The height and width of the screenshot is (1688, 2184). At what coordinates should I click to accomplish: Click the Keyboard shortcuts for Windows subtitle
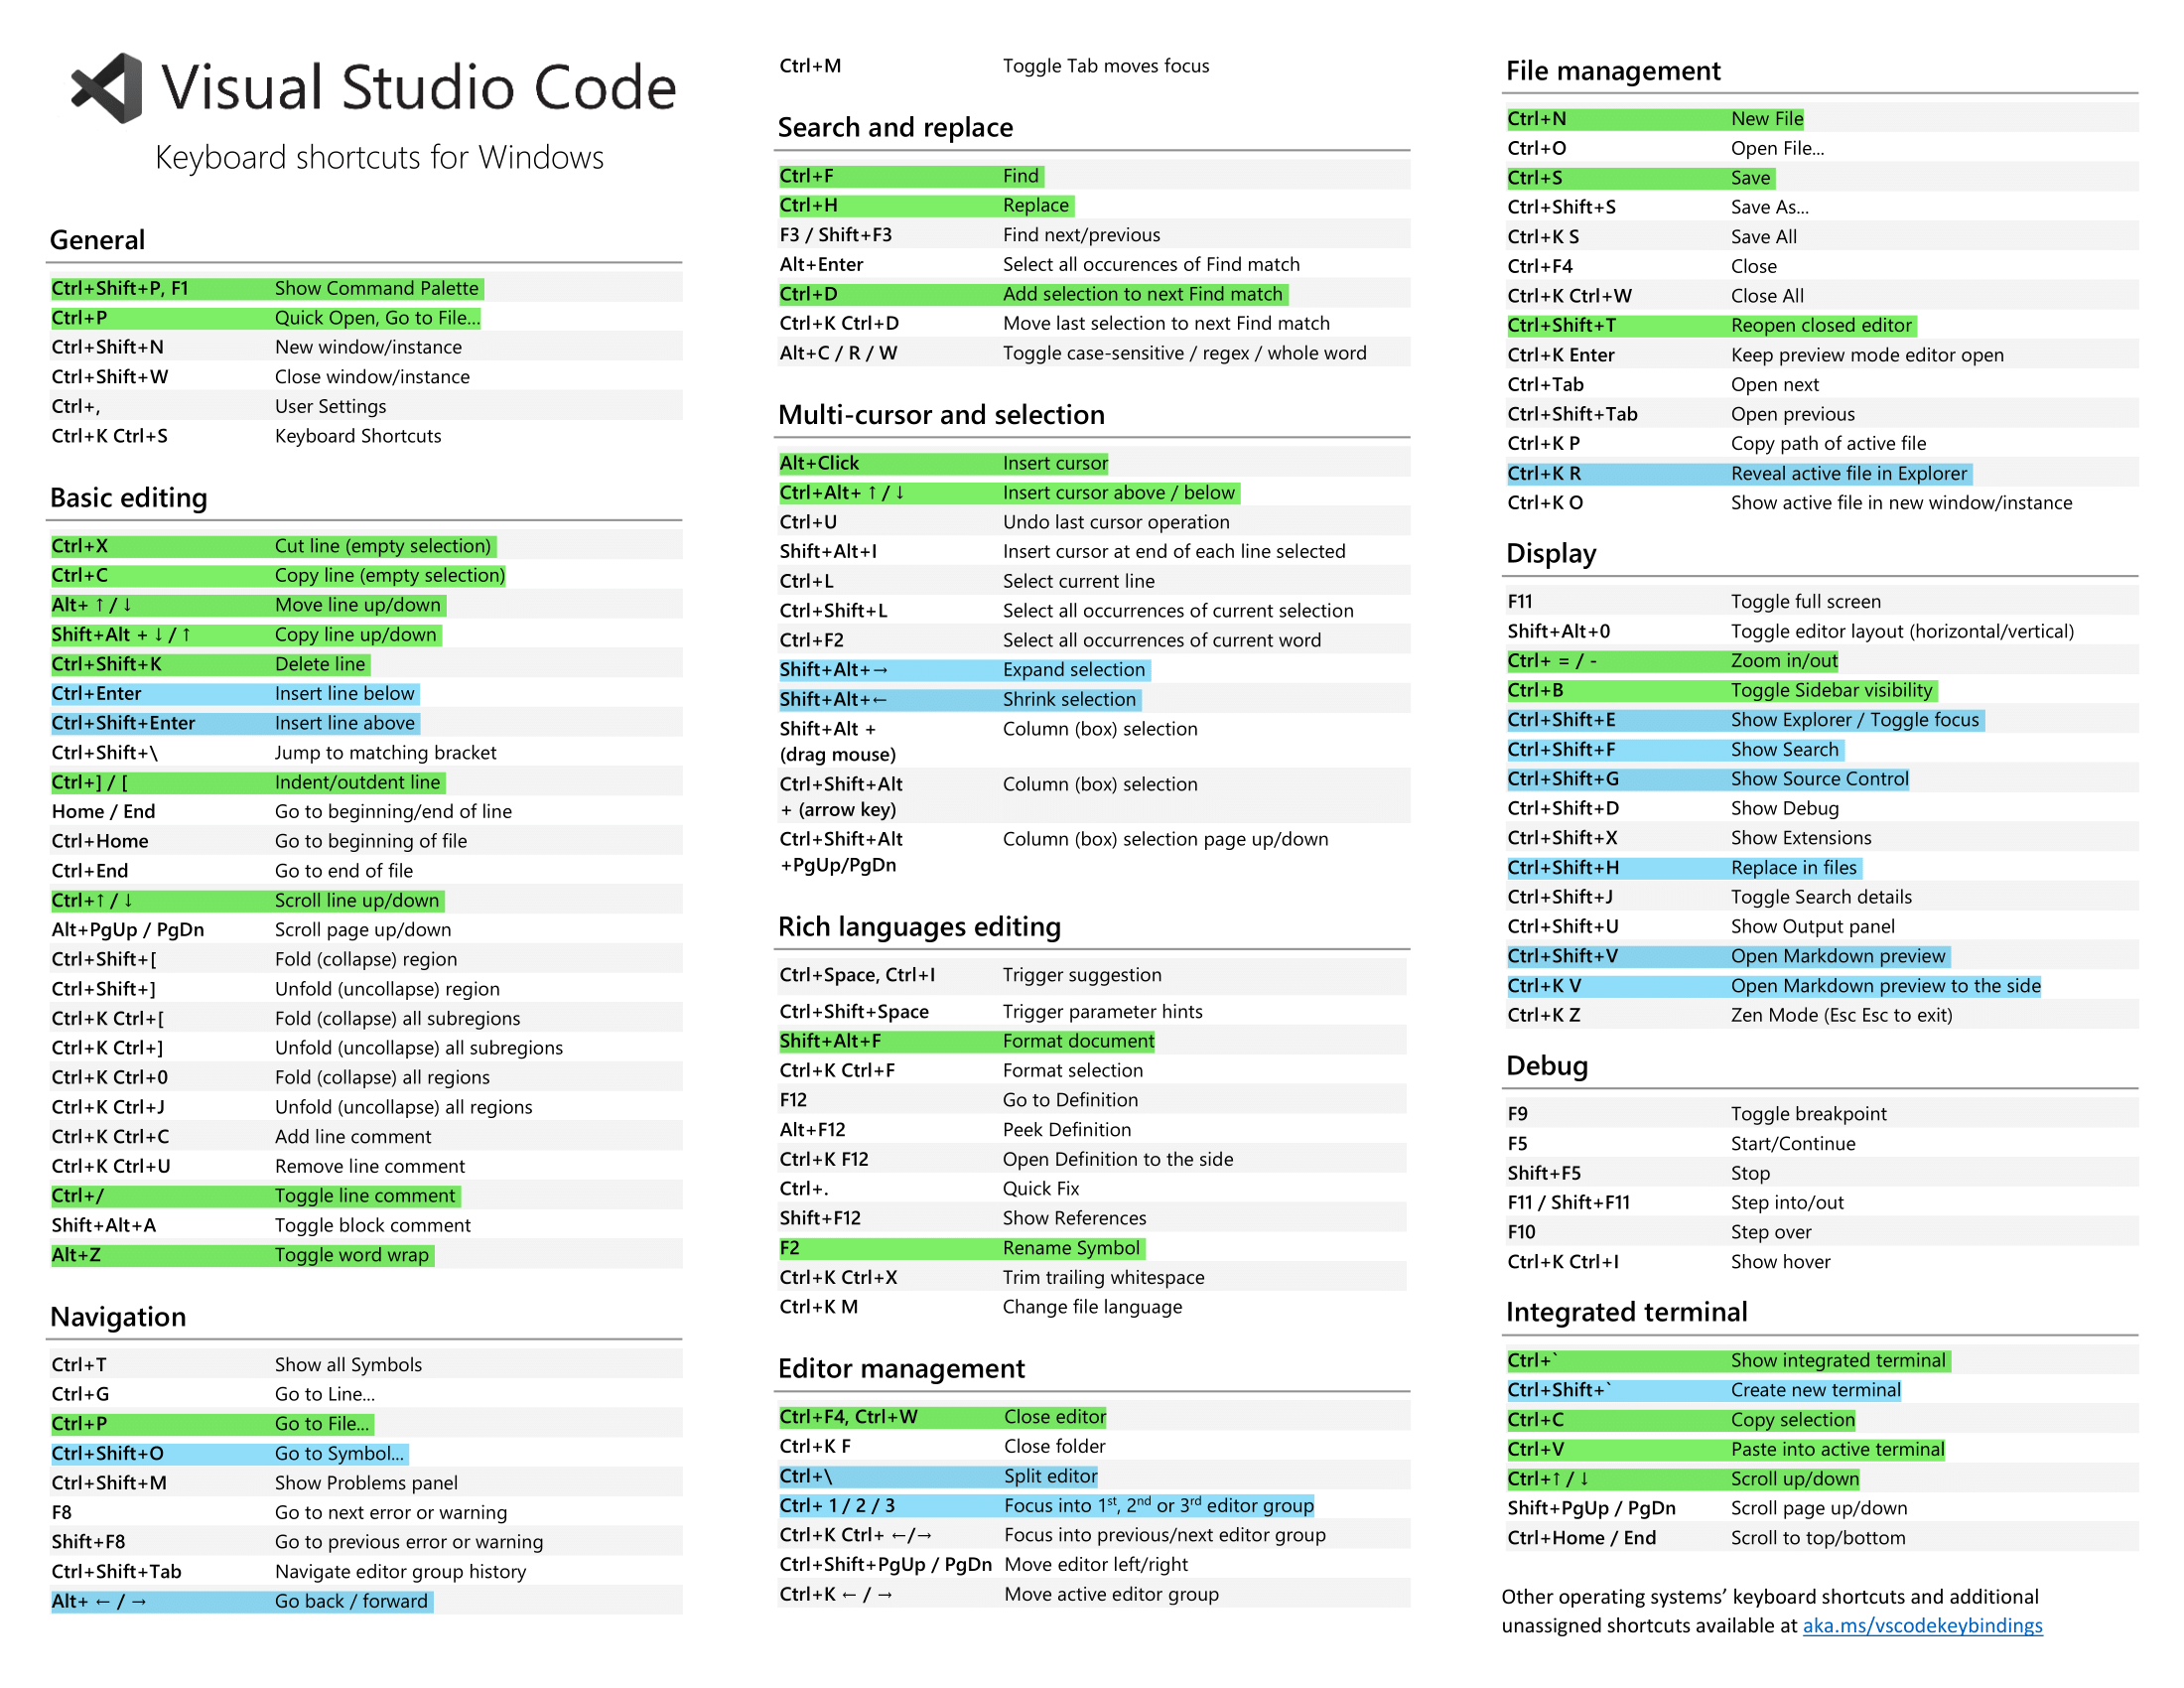380,157
